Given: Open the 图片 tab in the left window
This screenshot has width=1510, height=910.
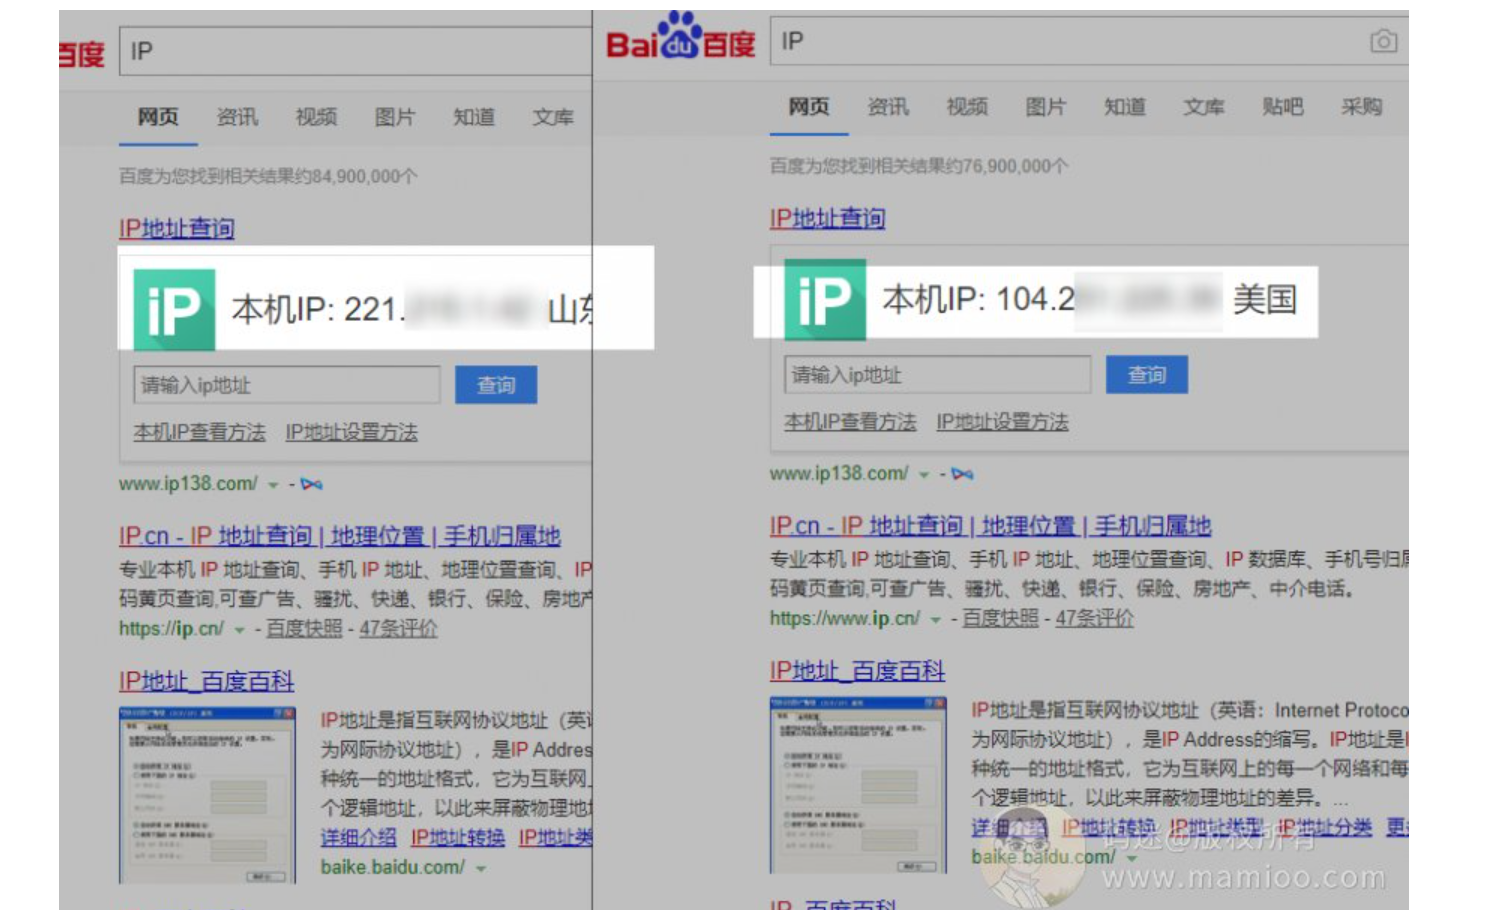Looking at the screenshot, I should tap(395, 117).
